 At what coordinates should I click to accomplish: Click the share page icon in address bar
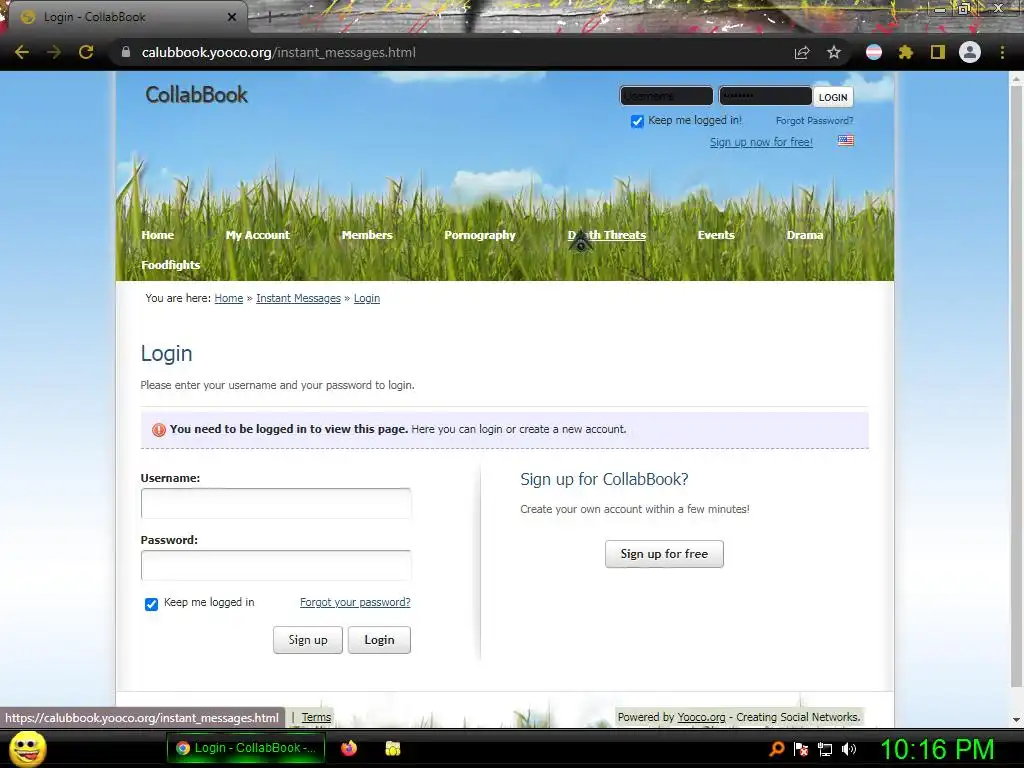point(801,52)
